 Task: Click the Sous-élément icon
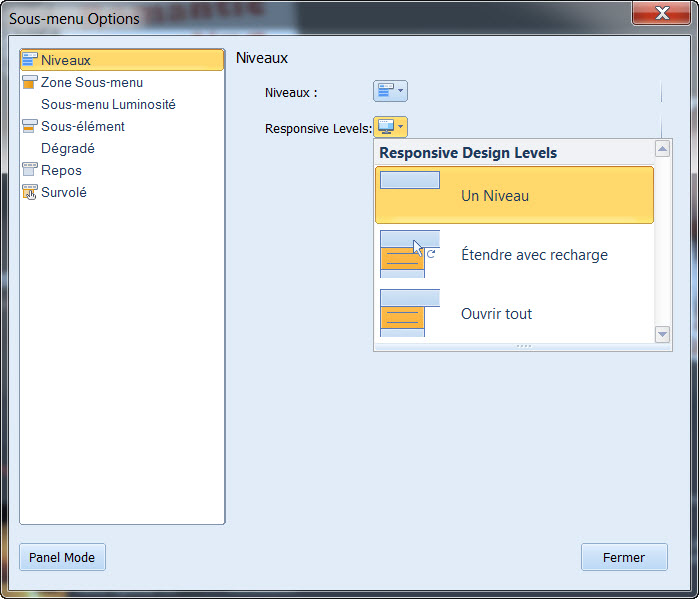click(x=30, y=126)
